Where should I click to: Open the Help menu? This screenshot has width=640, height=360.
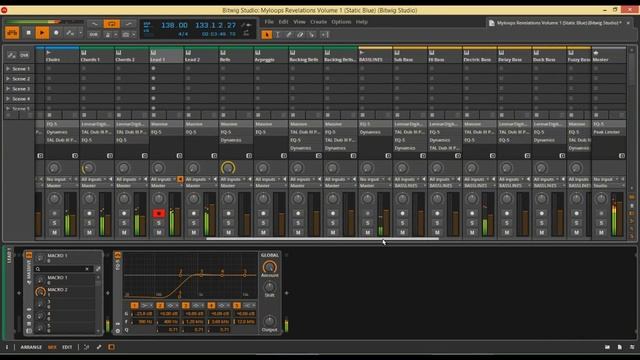362,22
